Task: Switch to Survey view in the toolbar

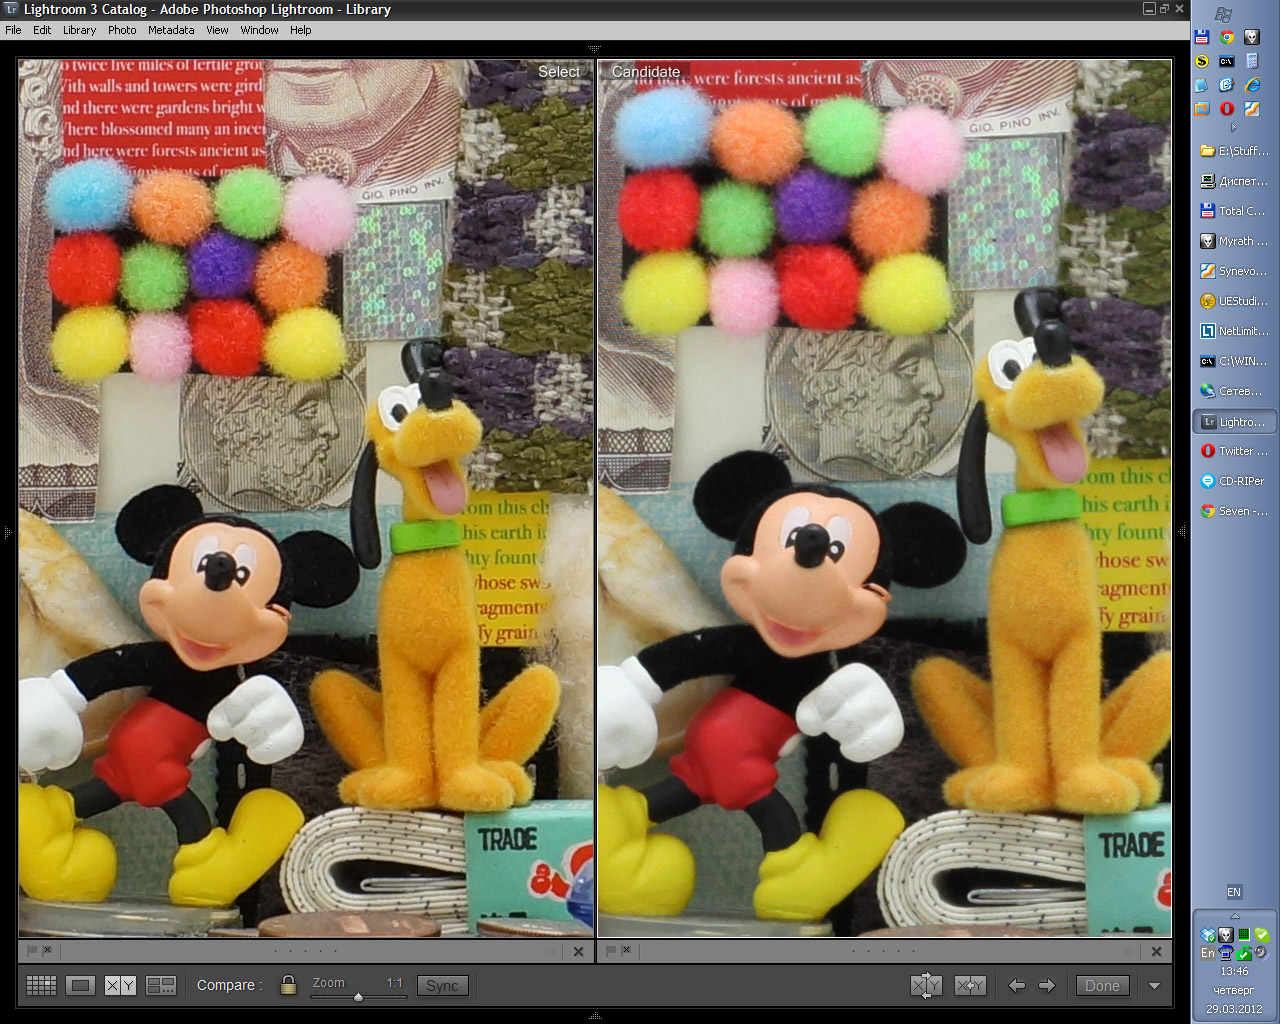Action: click(x=161, y=985)
